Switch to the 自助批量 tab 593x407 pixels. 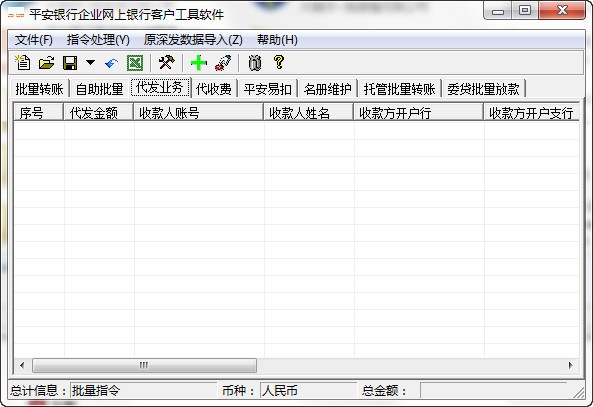coord(99,89)
